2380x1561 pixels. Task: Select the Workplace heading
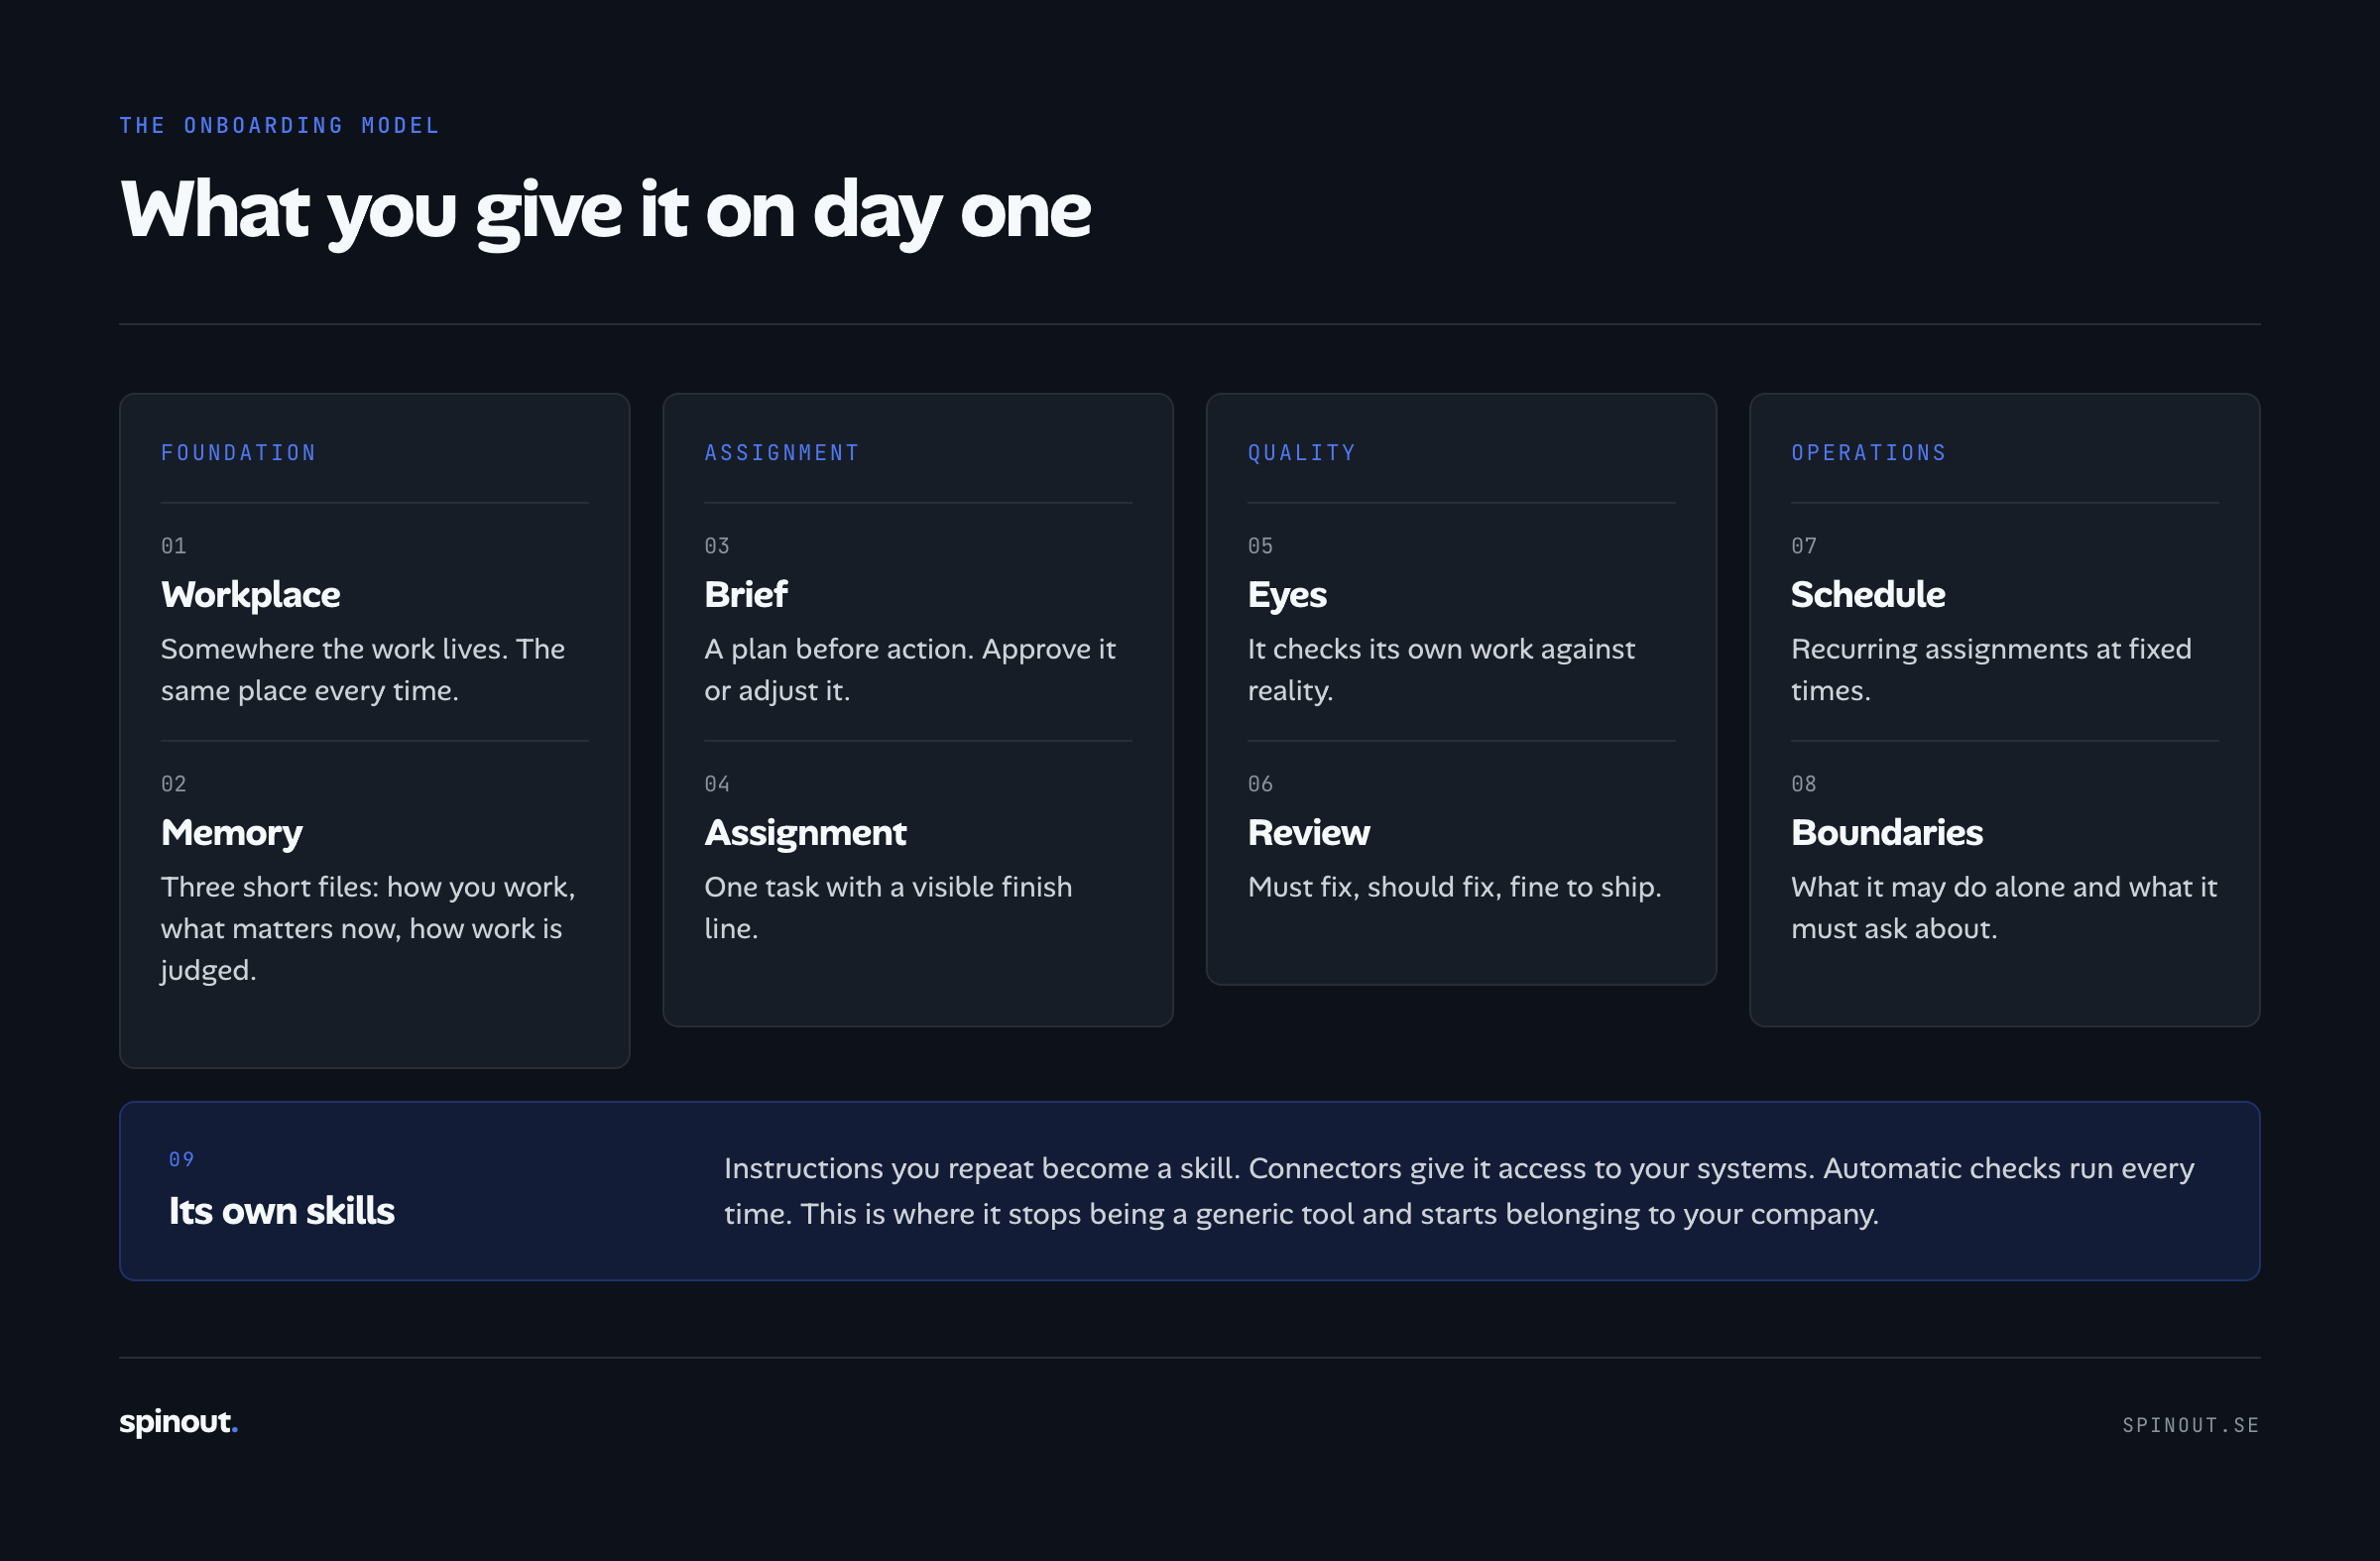coord(250,595)
